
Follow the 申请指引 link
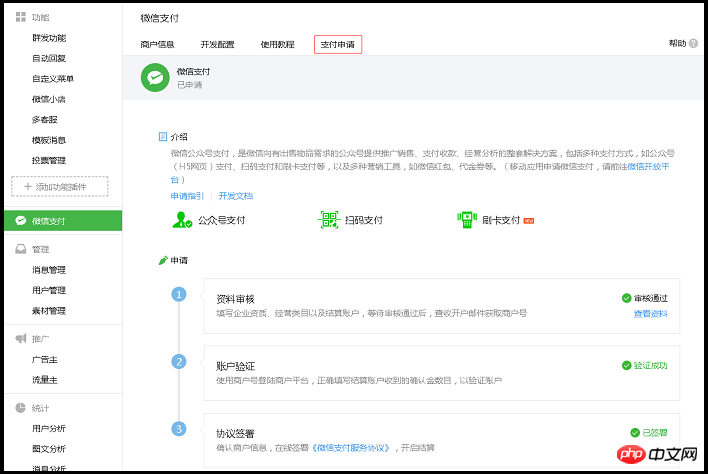(x=187, y=196)
